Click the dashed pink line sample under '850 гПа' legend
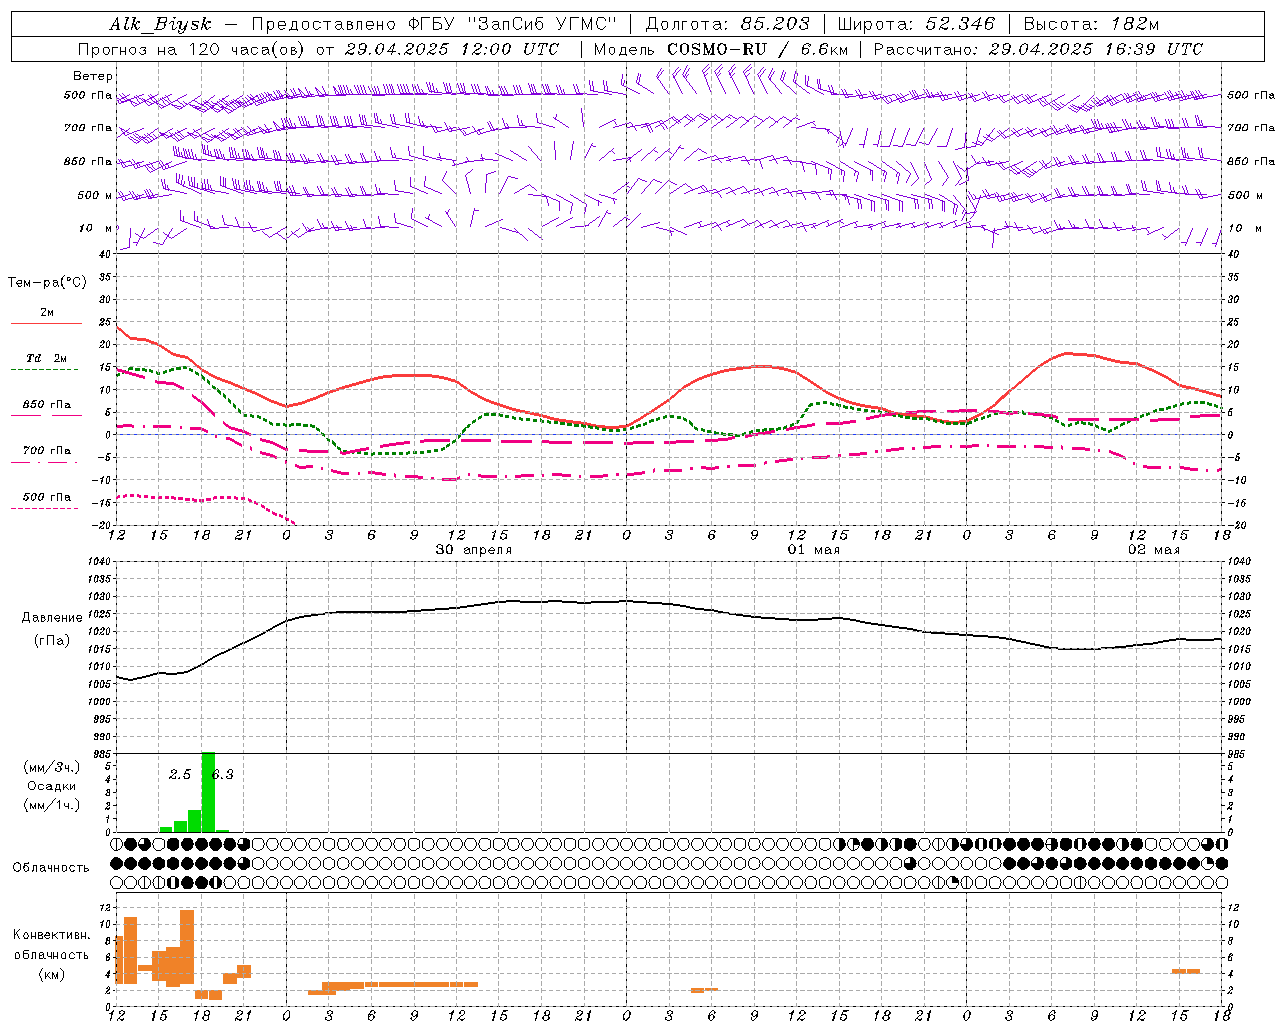Screen dimensions: 1280x1024 click(x=45, y=416)
